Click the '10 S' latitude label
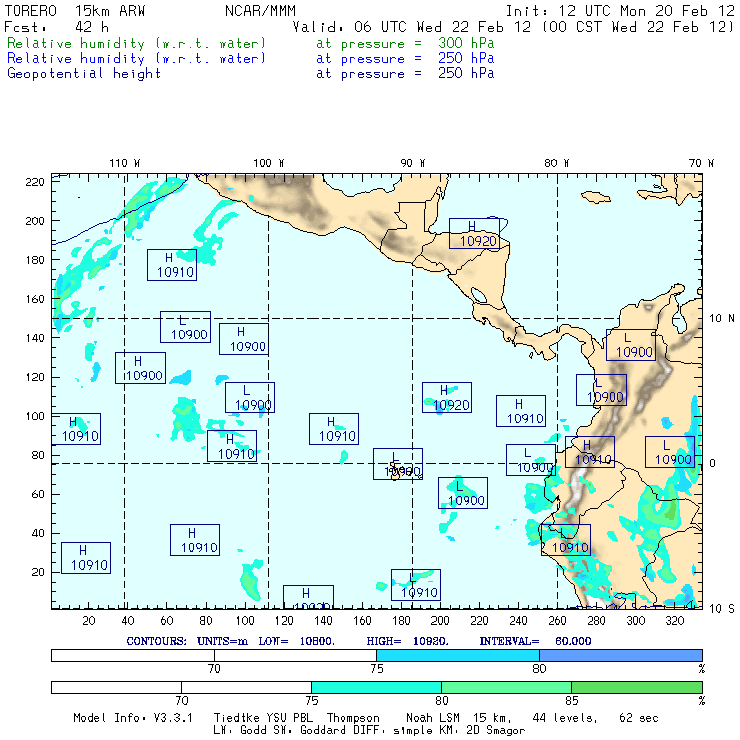This screenshot has width=740, height=740. (722, 609)
